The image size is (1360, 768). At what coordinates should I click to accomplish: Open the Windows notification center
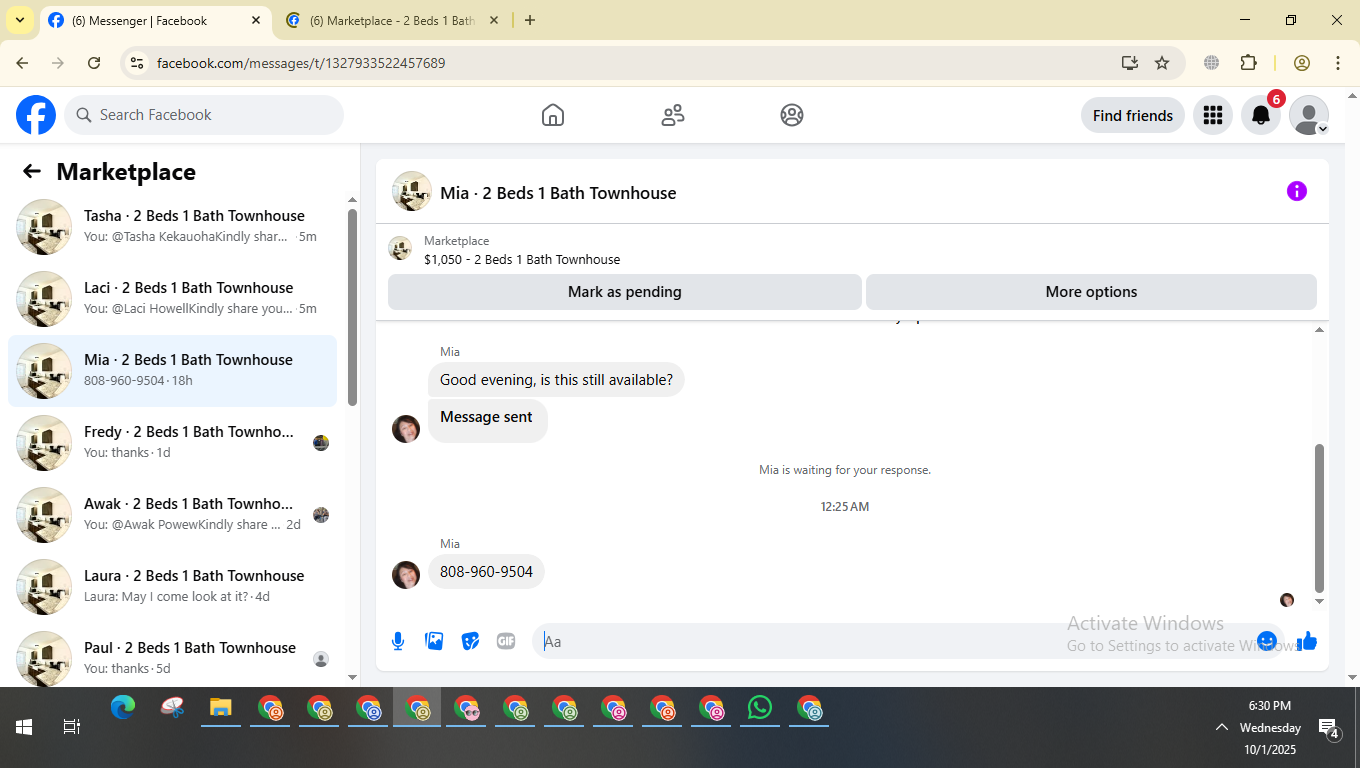tap(1329, 728)
